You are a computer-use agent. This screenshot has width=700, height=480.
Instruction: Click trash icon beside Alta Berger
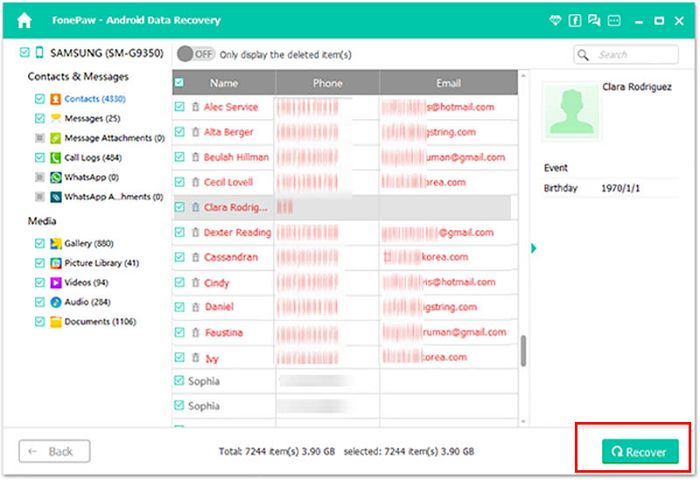point(196,132)
